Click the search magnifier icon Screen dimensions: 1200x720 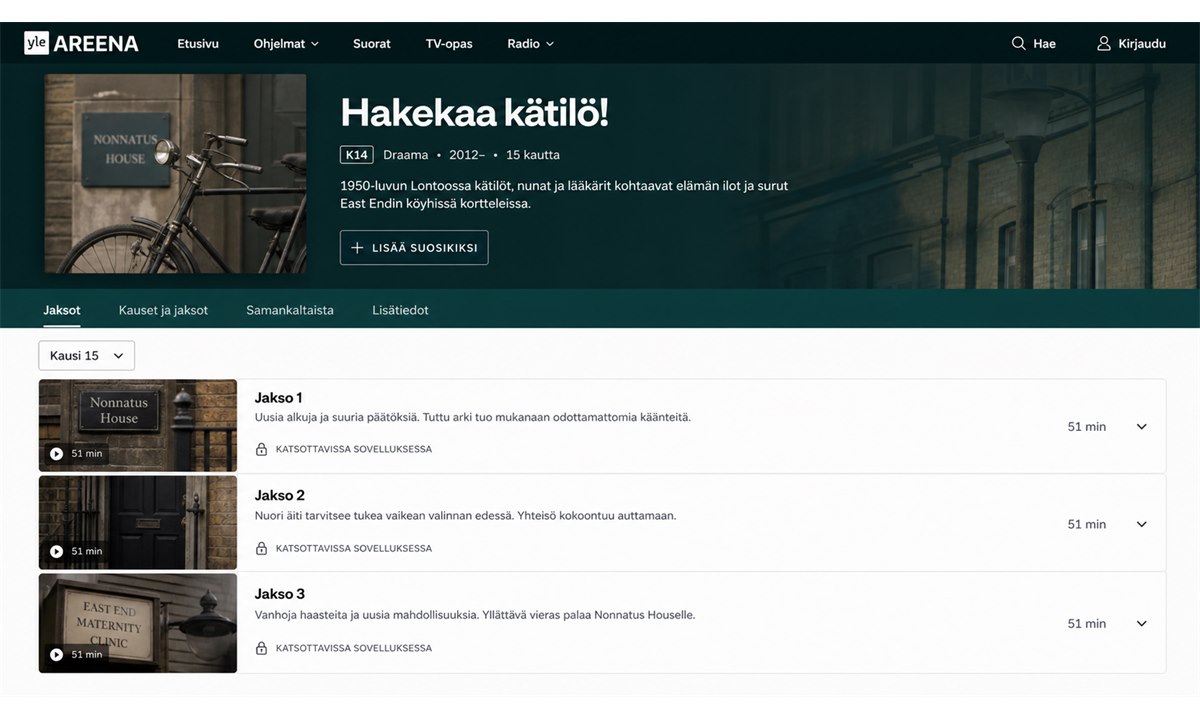pos(1018,43)
